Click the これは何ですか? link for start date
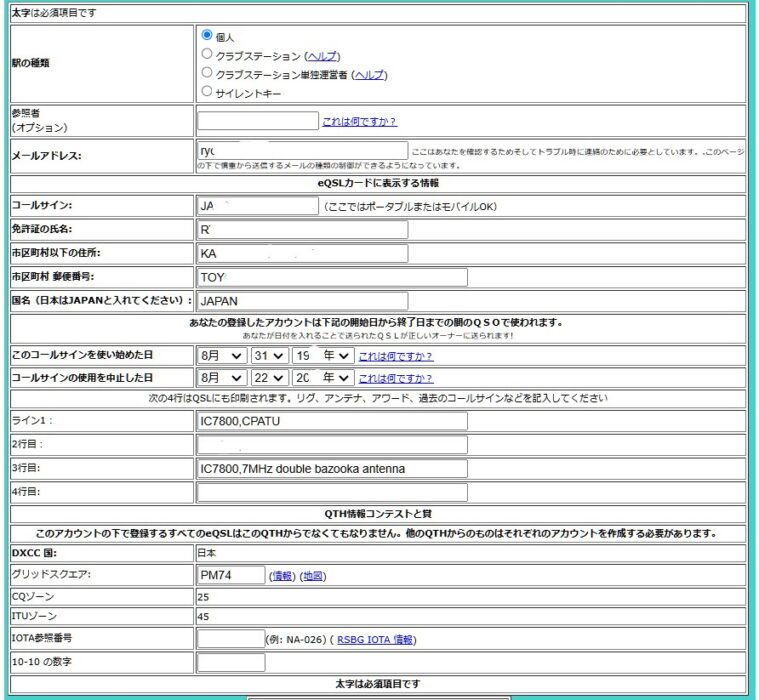This screenshot has height=700, width=759. tap(395, 356)
